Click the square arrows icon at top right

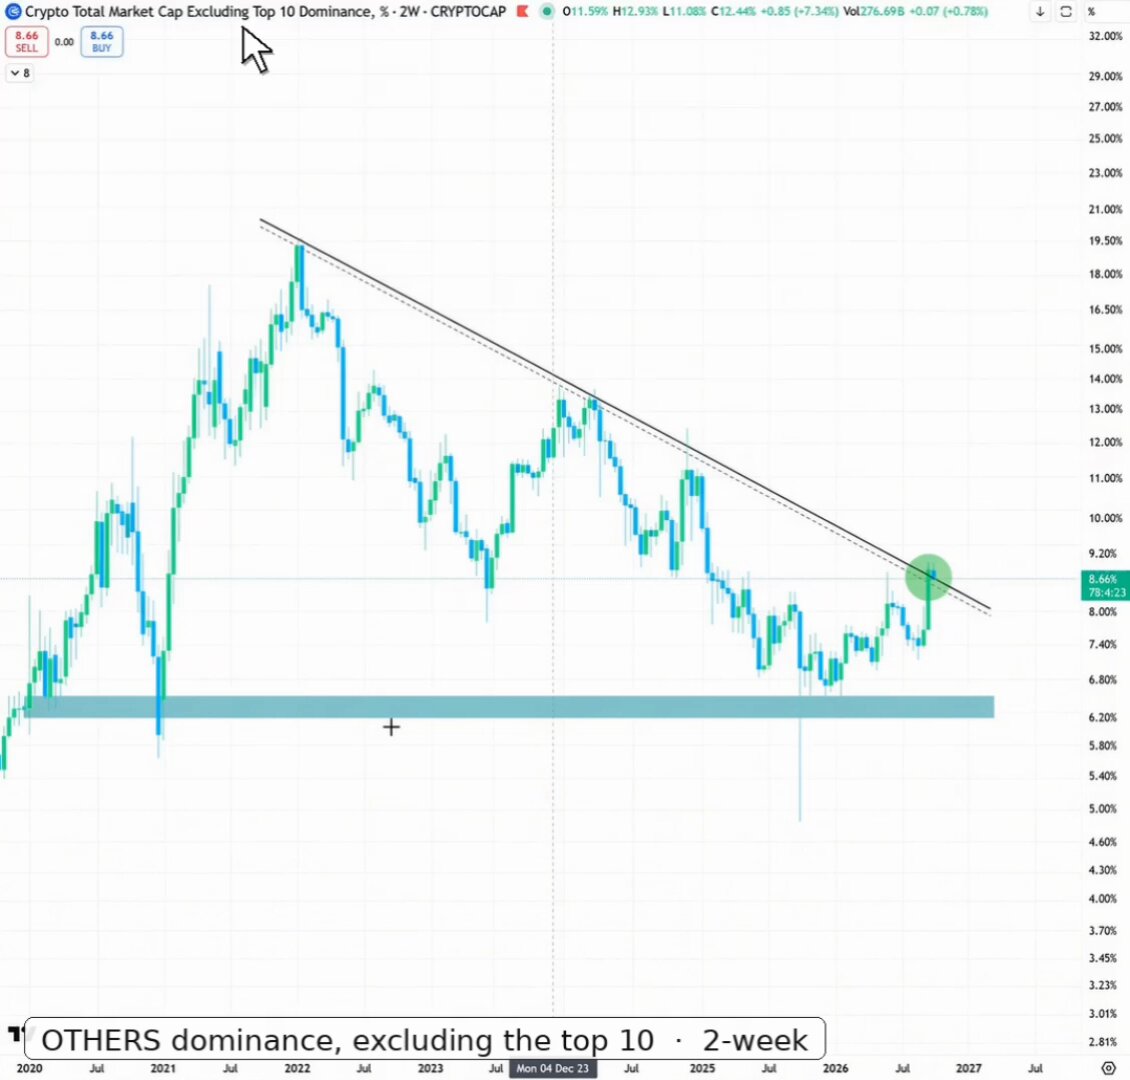(1066, 12)
